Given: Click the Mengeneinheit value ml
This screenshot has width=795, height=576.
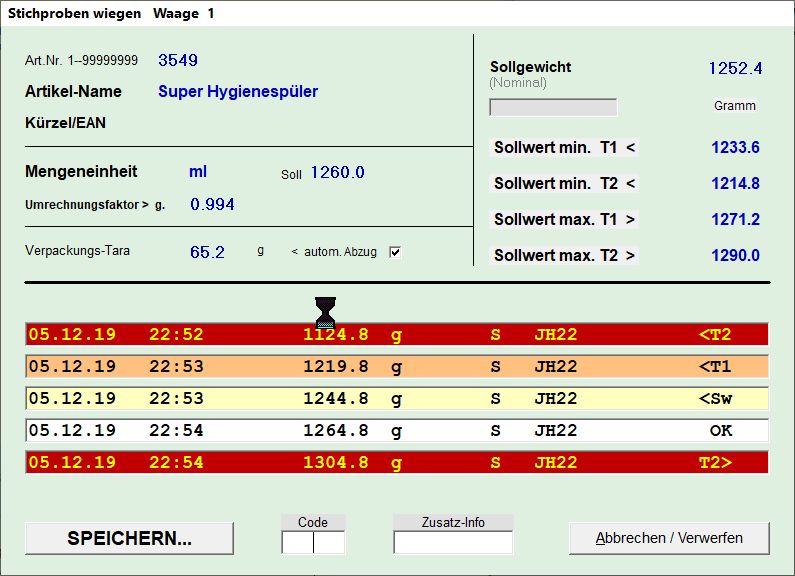Looking at the screenshot, I should 198,172.
